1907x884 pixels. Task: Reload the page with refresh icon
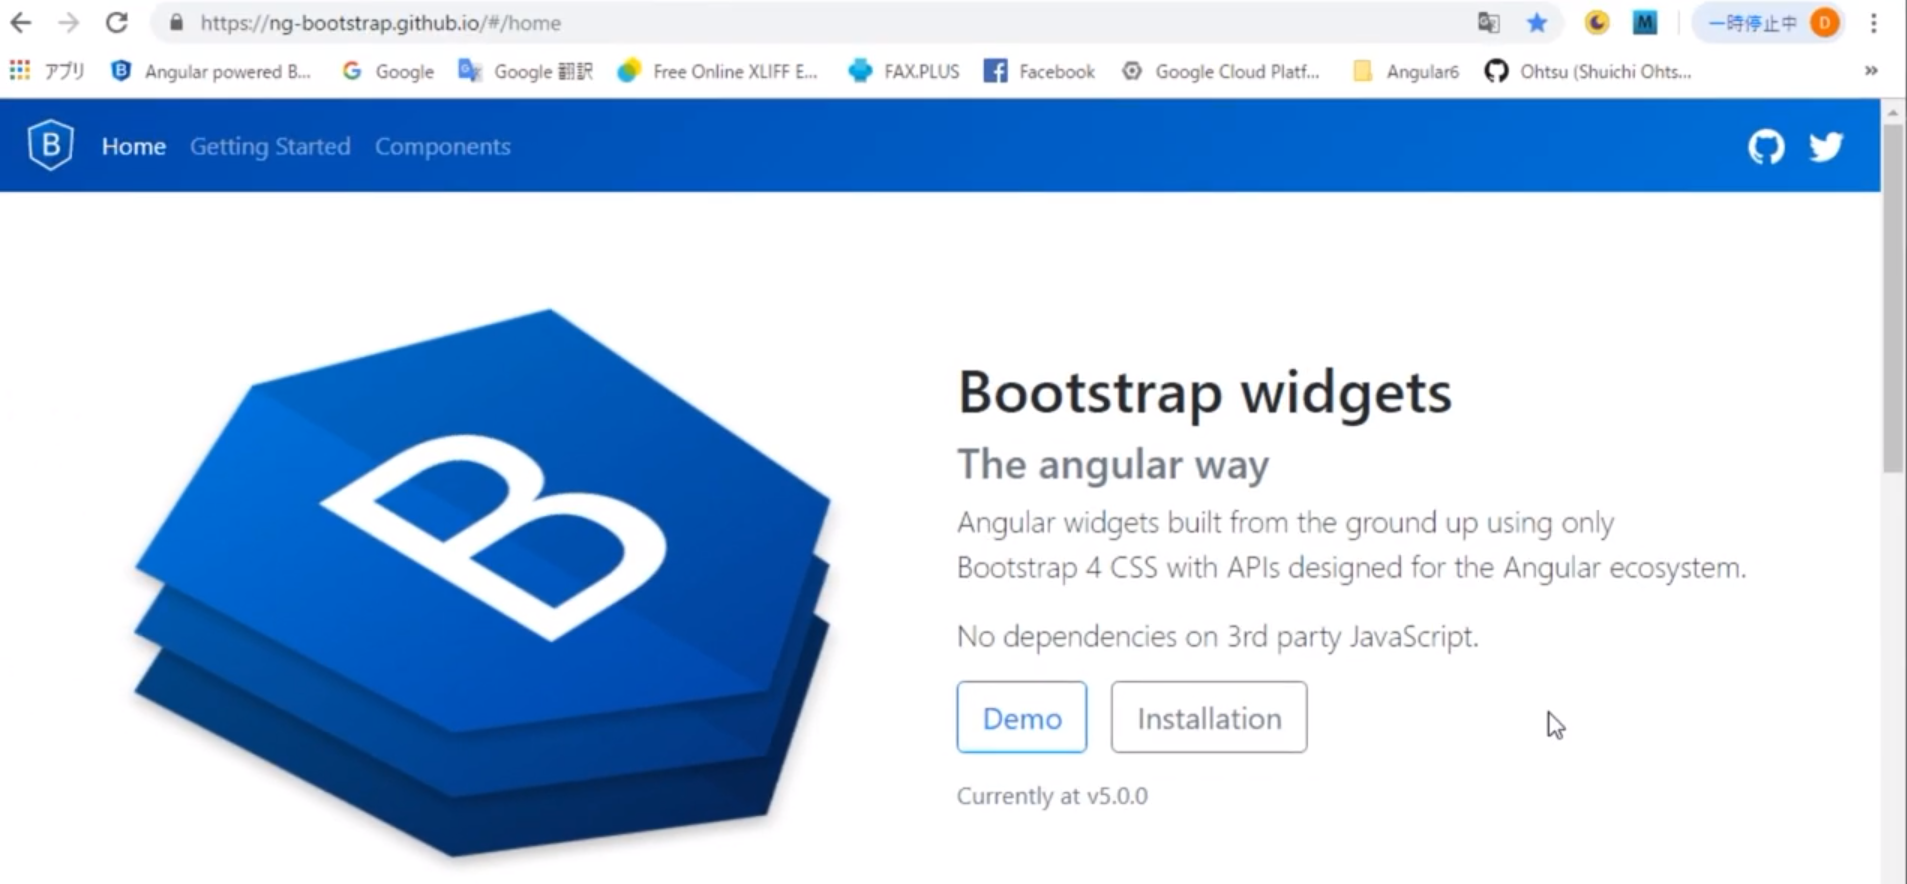(116, 22)
